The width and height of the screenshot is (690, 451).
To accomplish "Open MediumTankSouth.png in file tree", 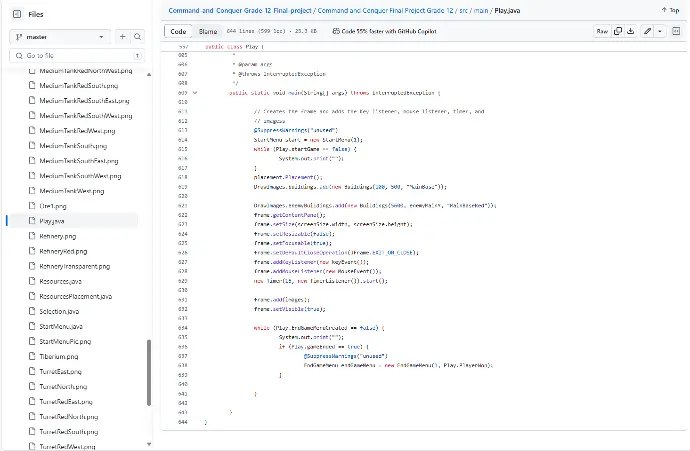I will pos(73,146).
